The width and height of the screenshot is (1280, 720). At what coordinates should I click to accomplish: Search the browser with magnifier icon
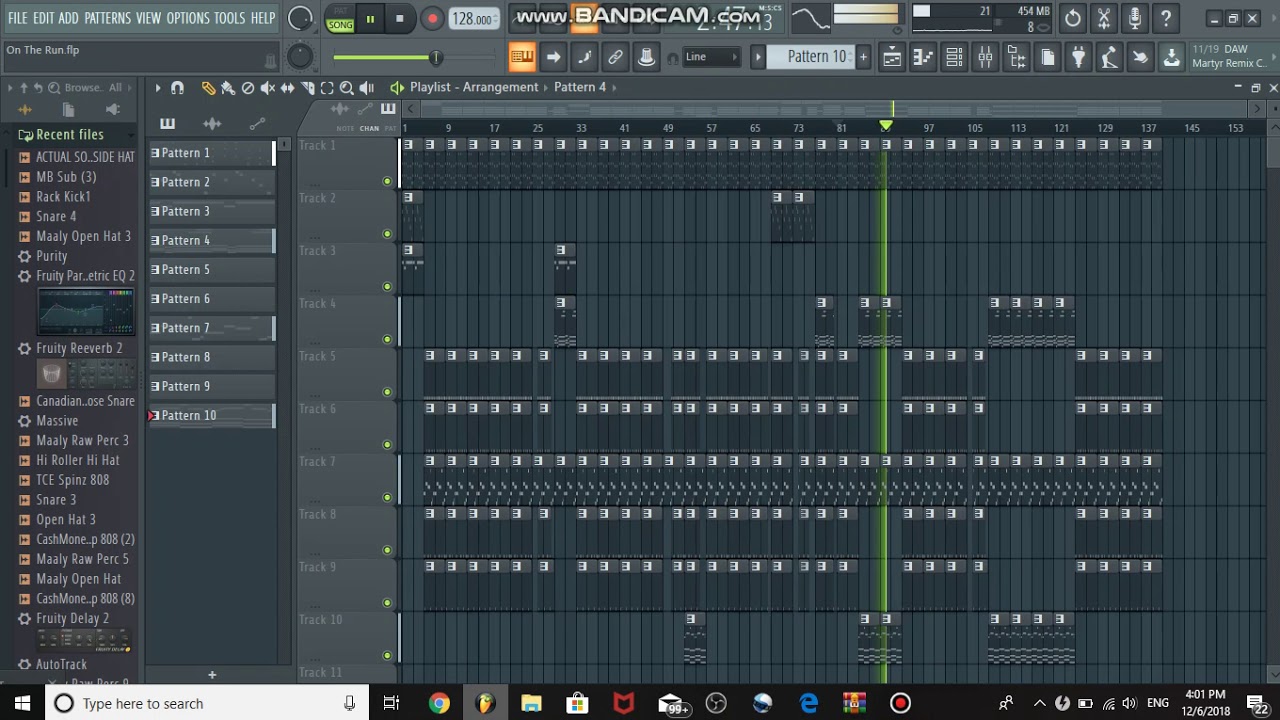55,88
